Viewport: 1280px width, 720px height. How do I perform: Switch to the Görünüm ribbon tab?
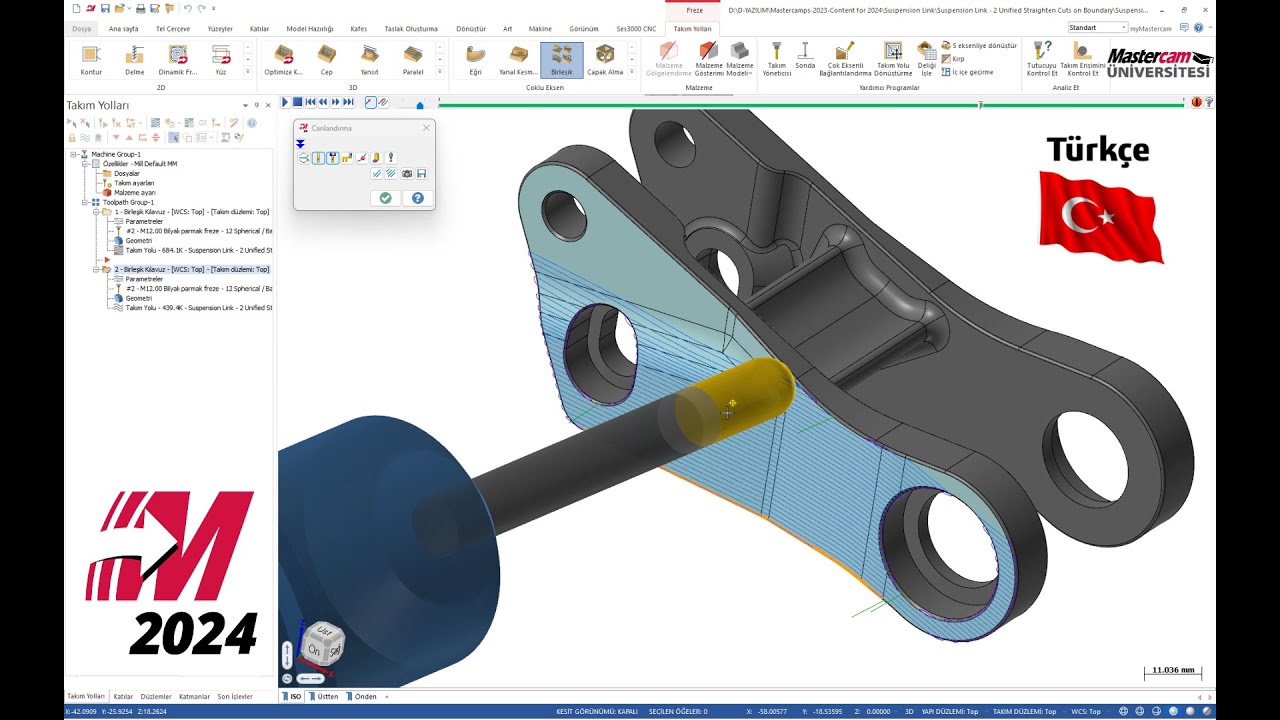(x=583, y=29)
